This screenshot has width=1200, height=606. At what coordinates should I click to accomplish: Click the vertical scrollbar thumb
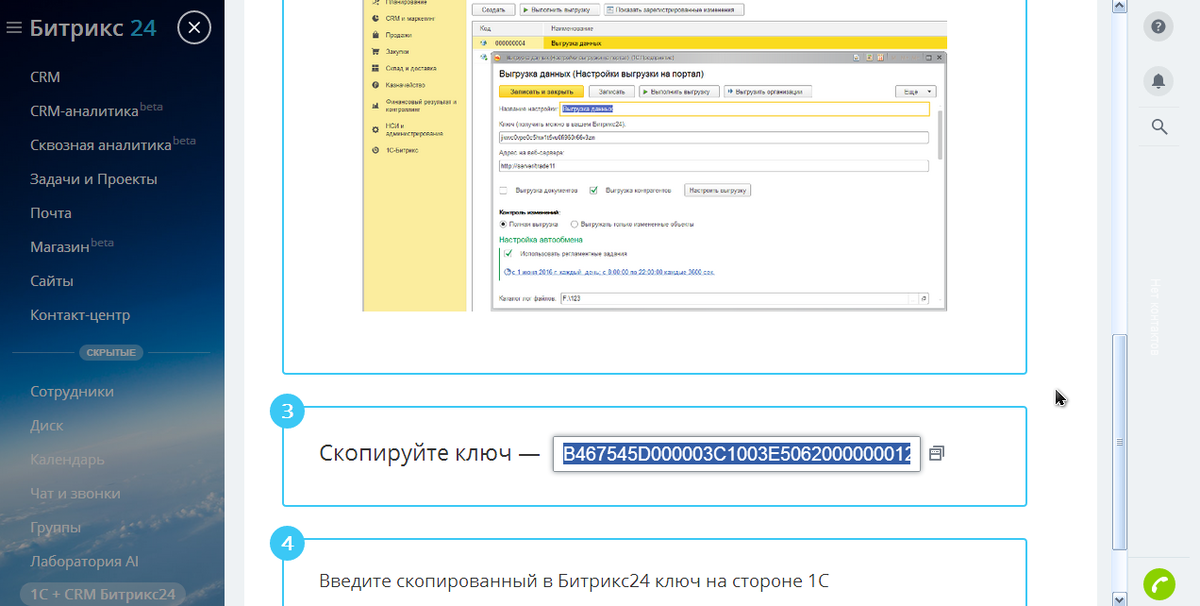coord(1120,442)
